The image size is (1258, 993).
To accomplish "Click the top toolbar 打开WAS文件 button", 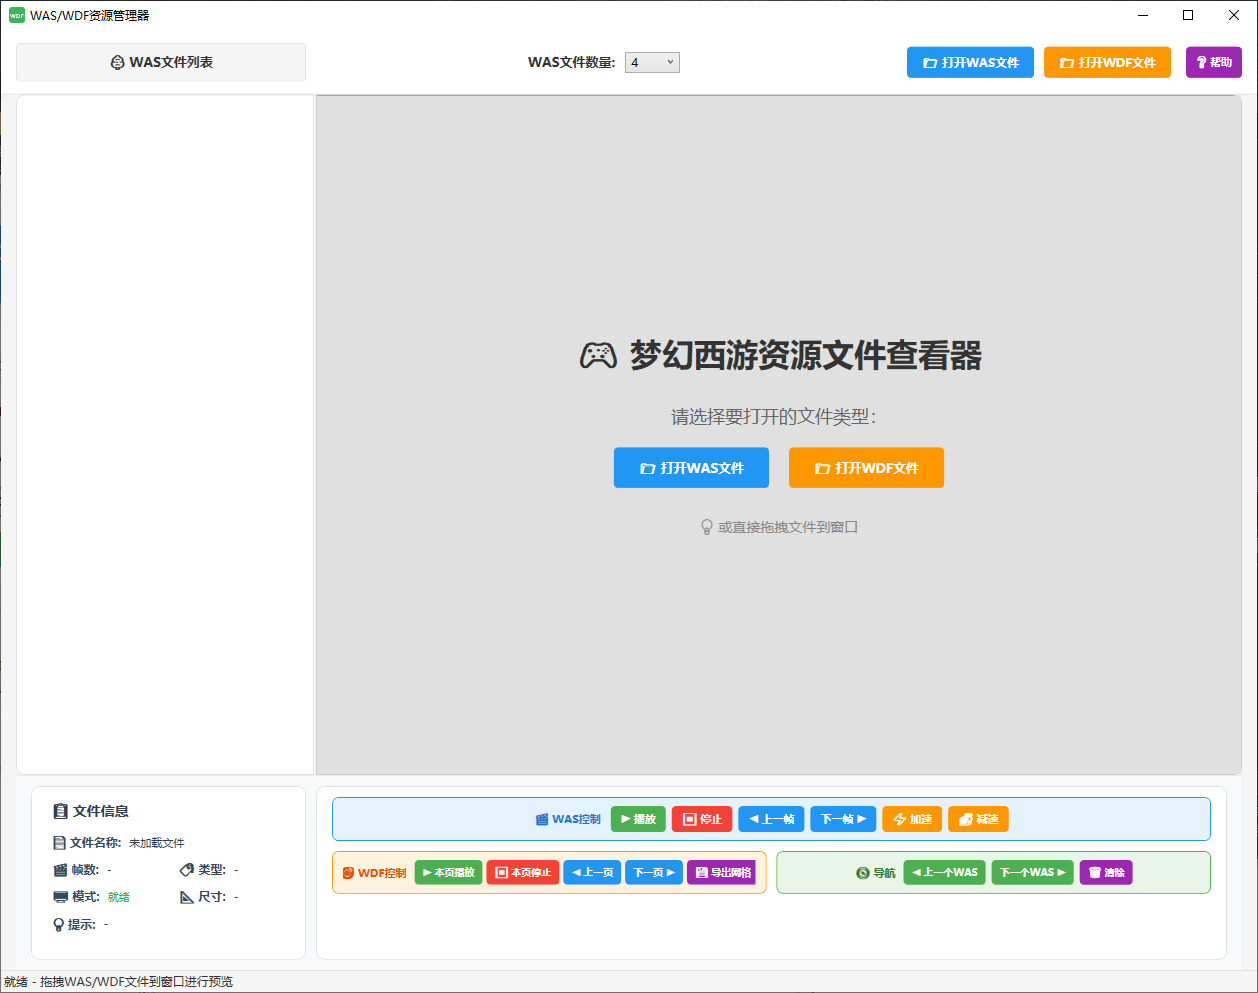I will coord(970,62).
